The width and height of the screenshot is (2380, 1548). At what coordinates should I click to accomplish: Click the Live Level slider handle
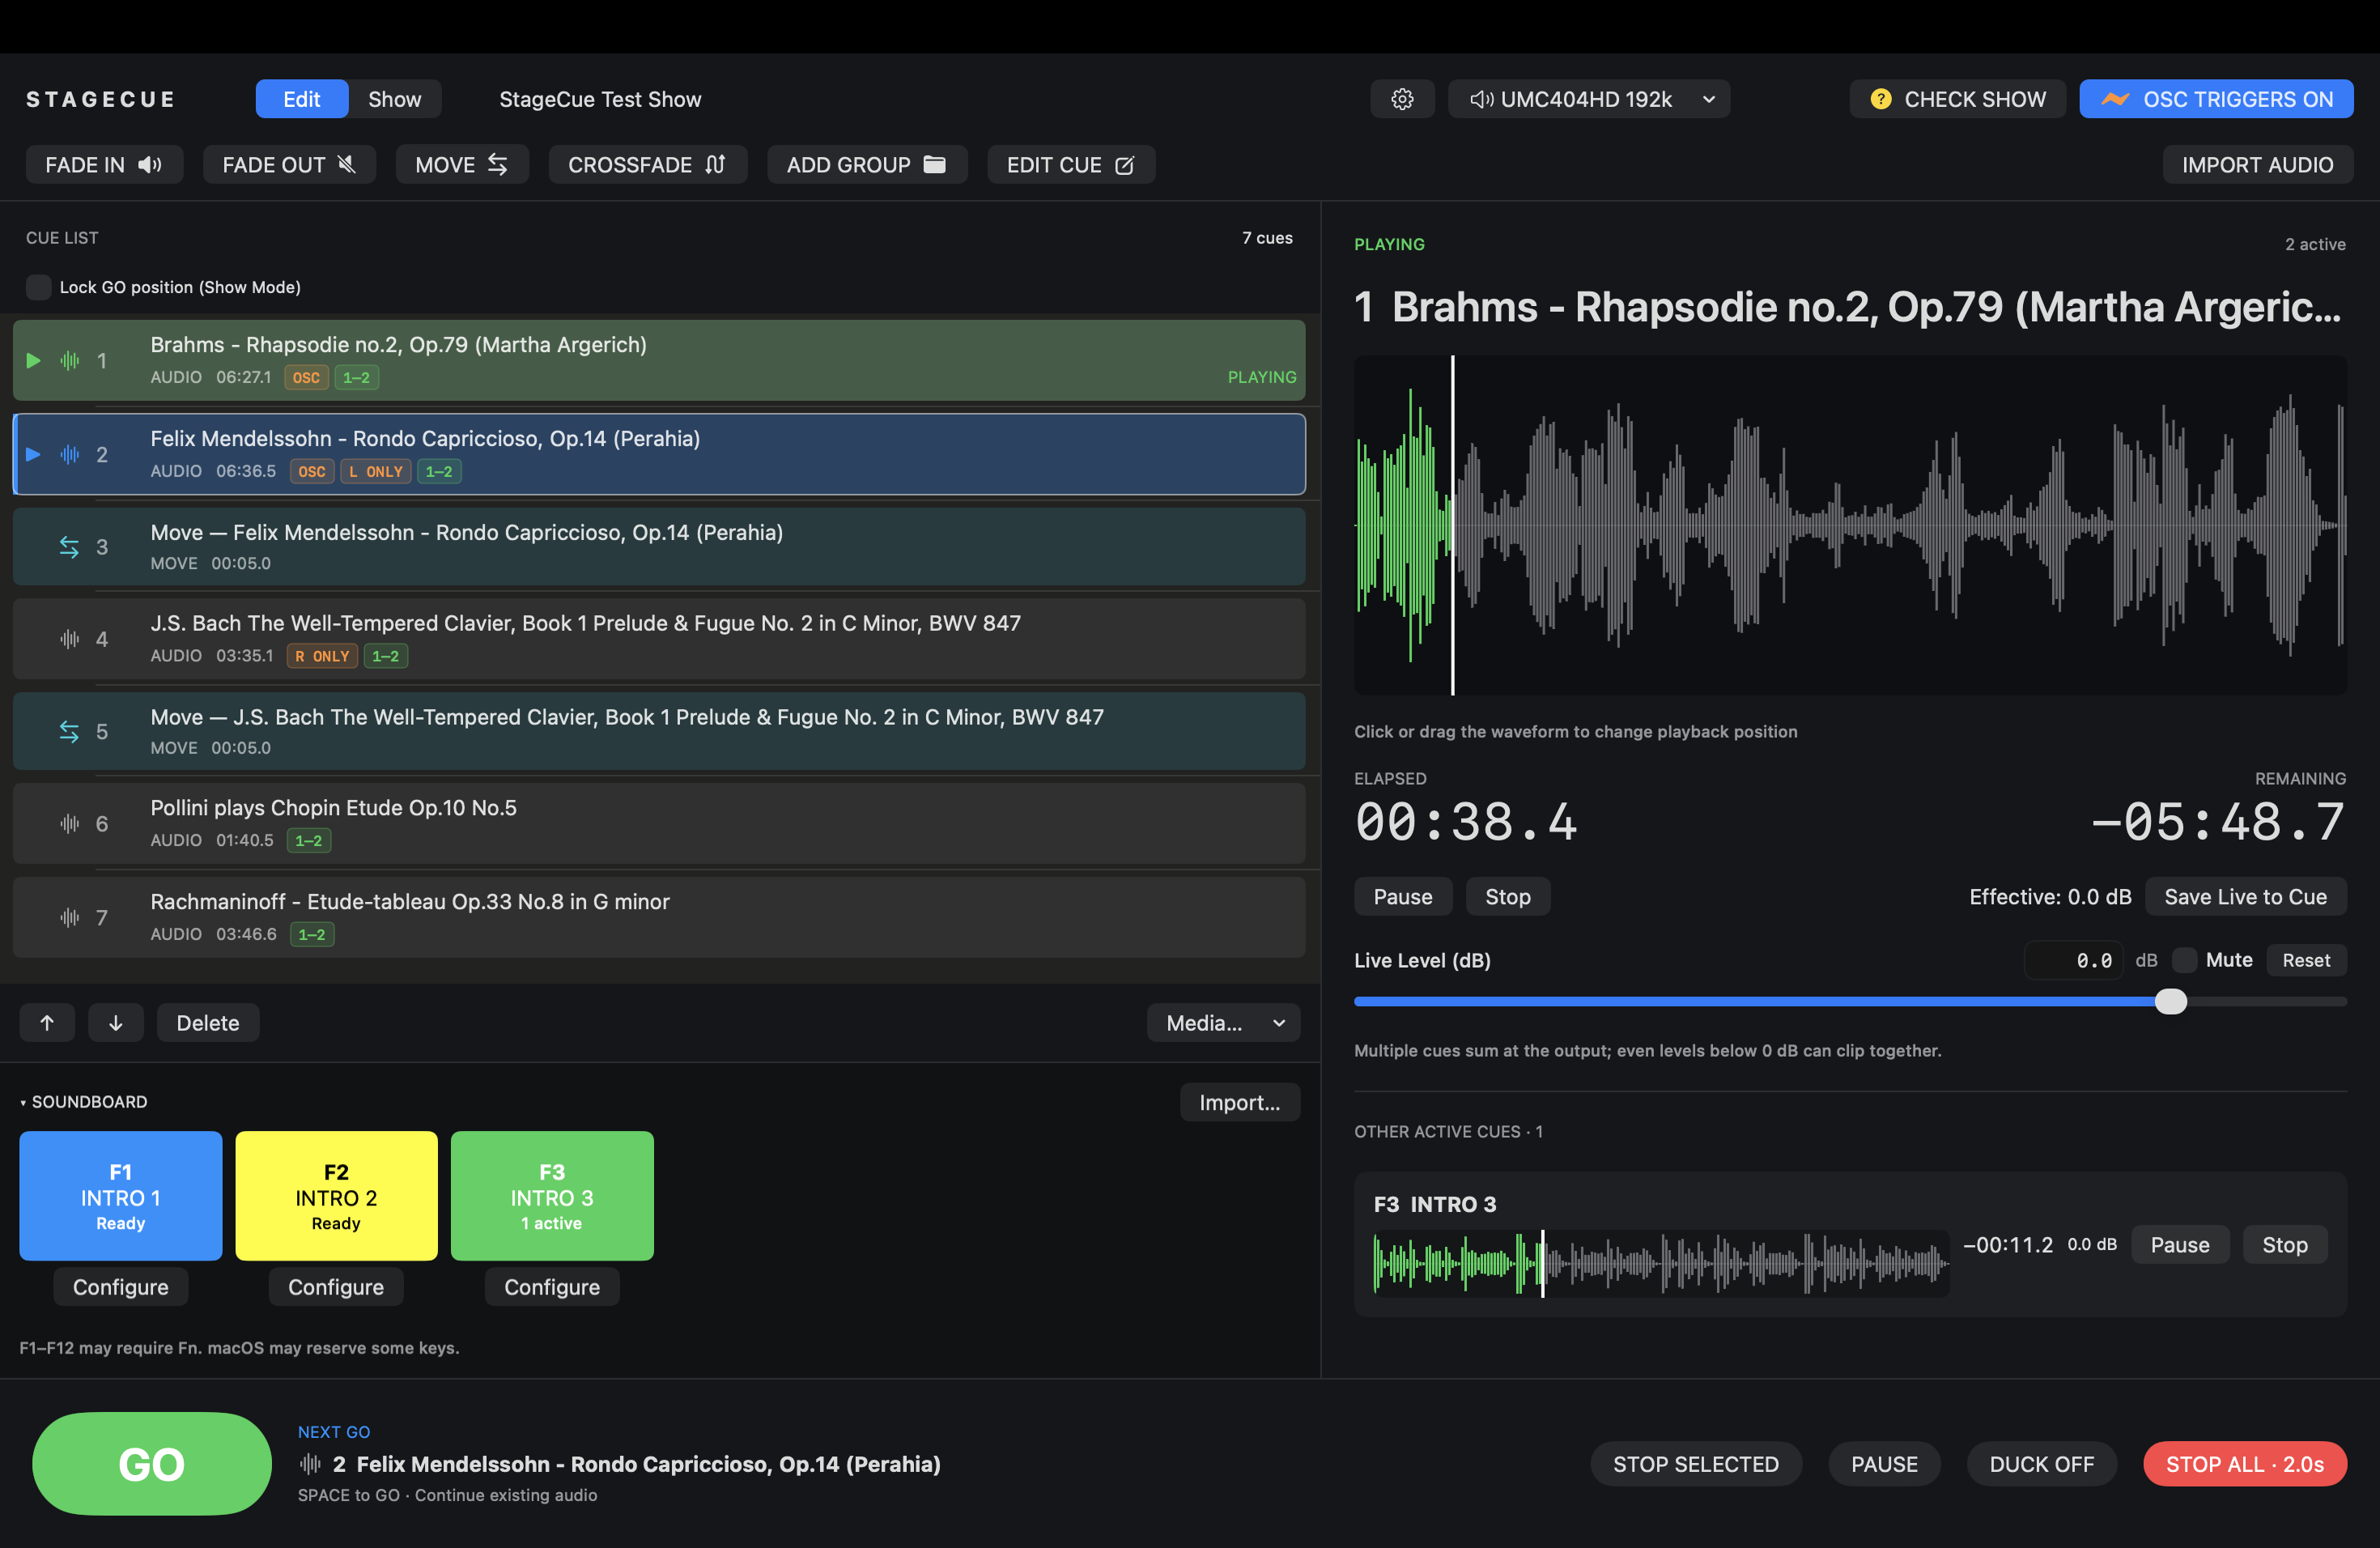[x=2170, y=1001]
